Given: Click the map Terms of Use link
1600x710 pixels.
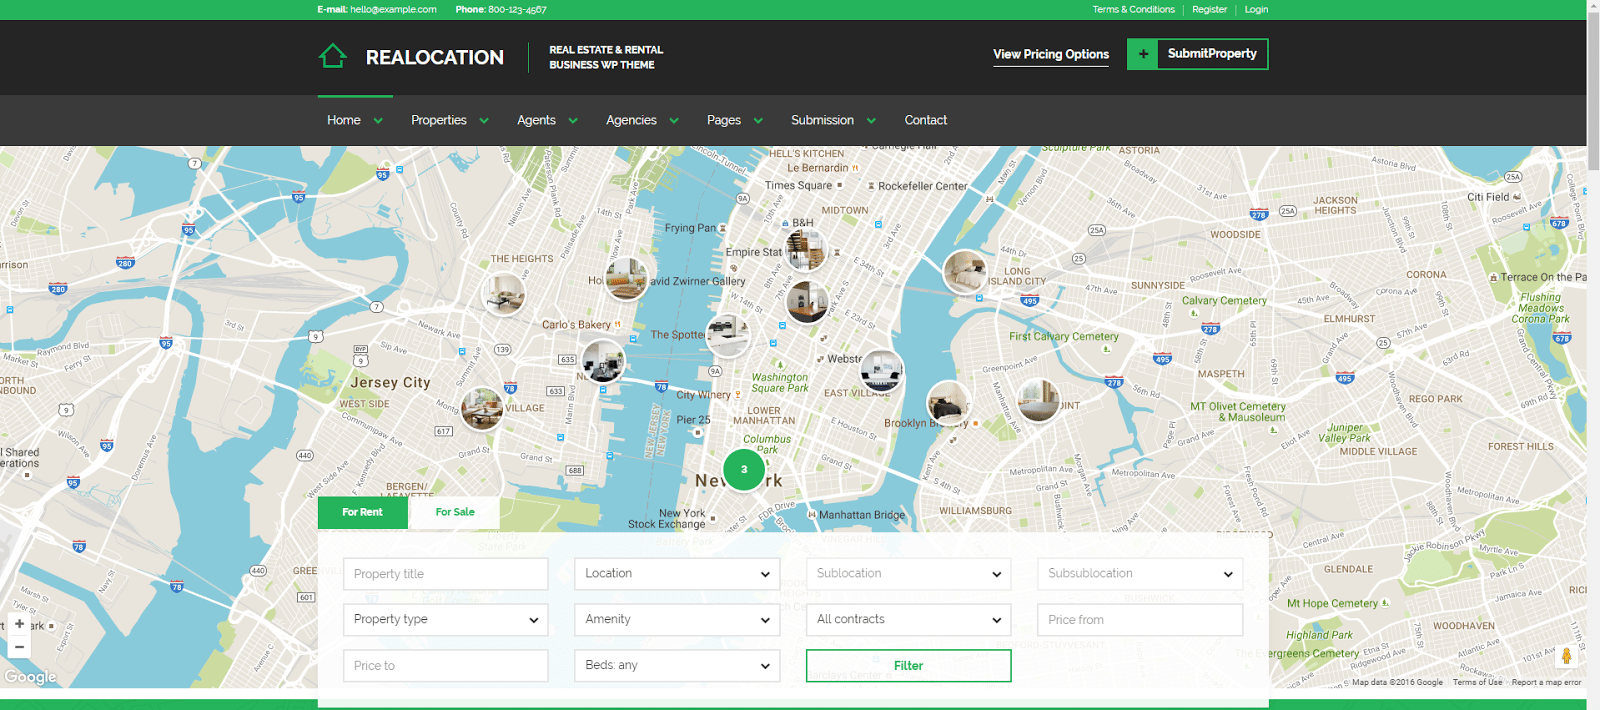Looking at the screenshot, I should click(1477, 682).
